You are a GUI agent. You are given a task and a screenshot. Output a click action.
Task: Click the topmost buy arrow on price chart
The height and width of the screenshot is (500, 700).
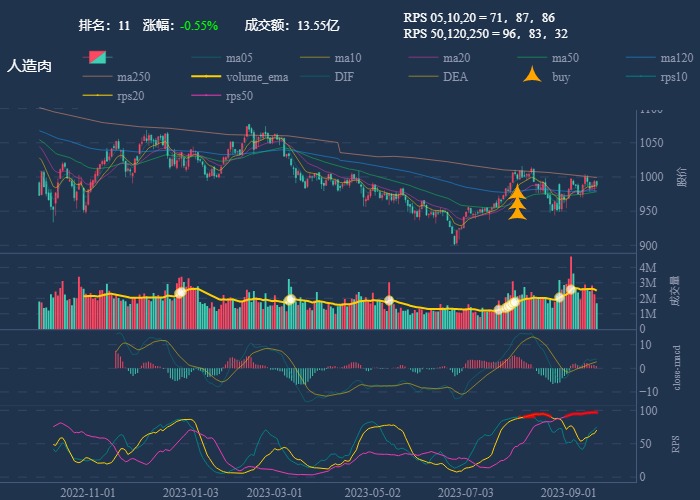point(517,190)
